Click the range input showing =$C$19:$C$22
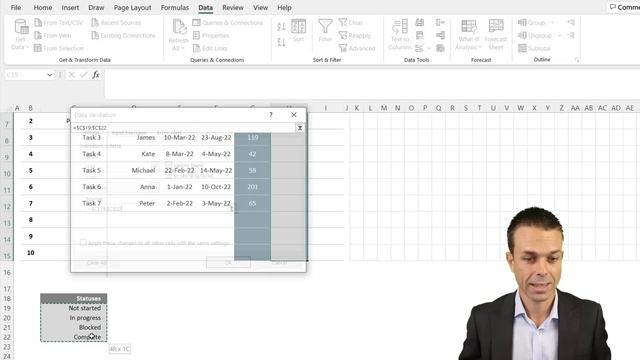The image size is (640, 360). coord(183,128)
